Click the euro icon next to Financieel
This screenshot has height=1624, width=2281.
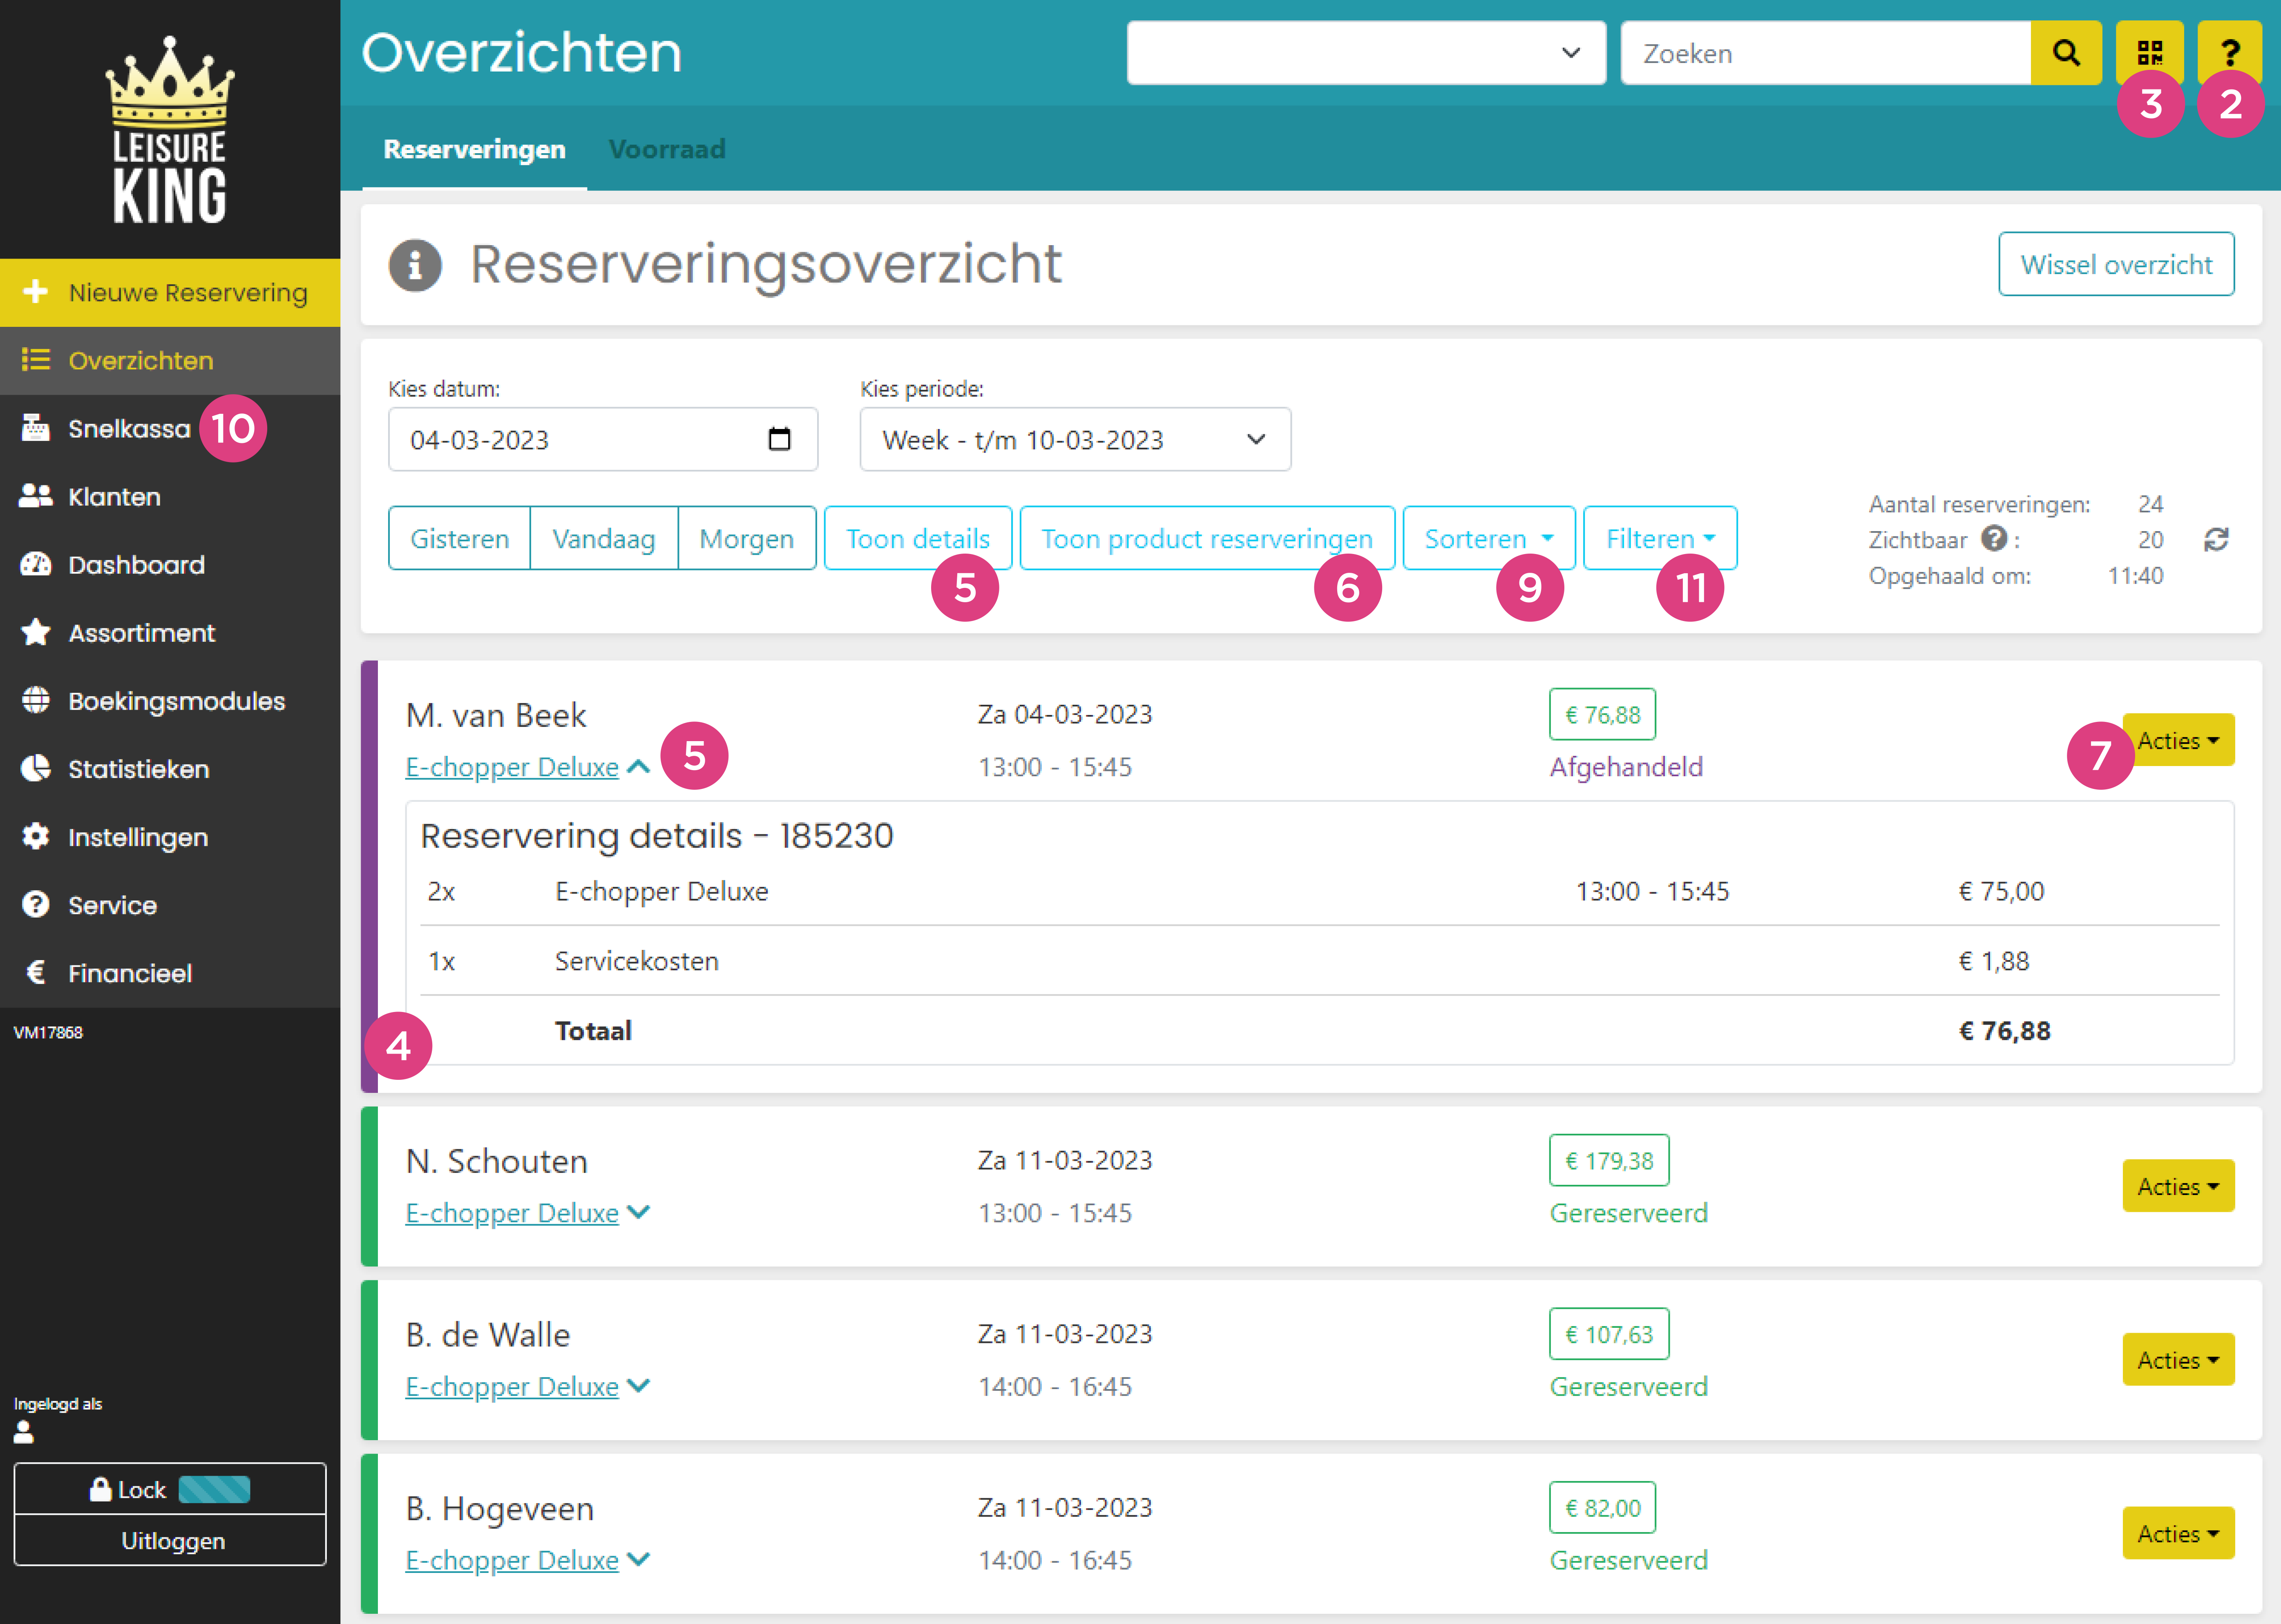tap(36, 972)
